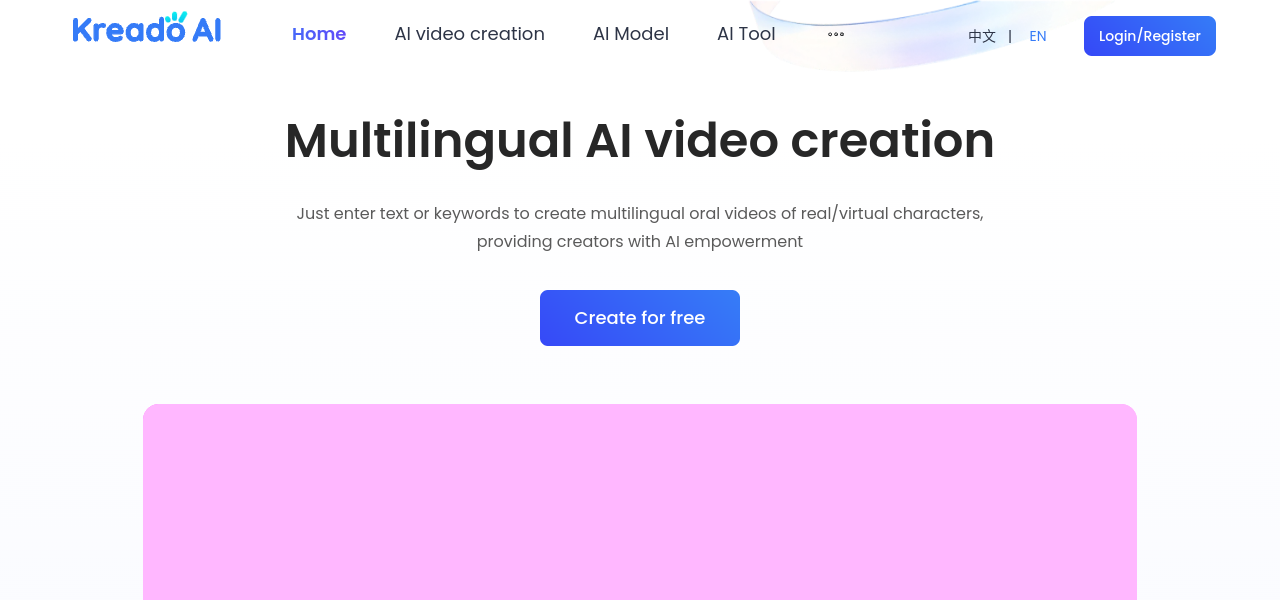Viewport: 1280px width, 600px height.
Task: Click the divider between language options
Action: pyautogui.click(x=1010, y=36)
